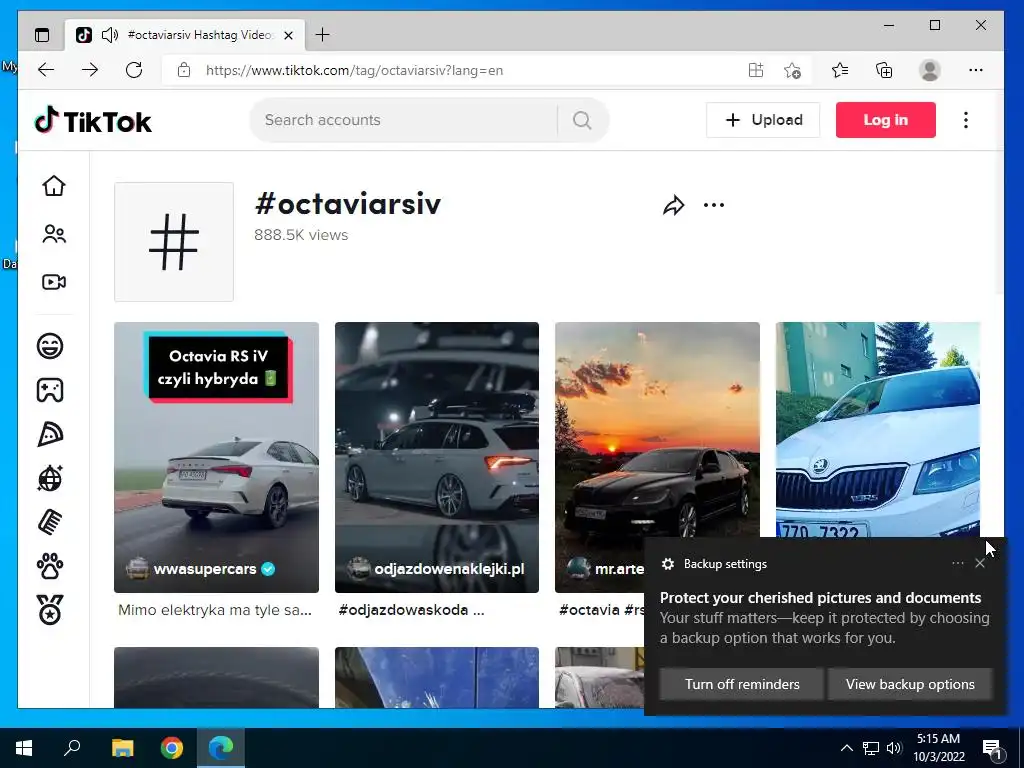Click Turn off reminders
Viewport: 1024px width, 768px height.
pos(742,684)
